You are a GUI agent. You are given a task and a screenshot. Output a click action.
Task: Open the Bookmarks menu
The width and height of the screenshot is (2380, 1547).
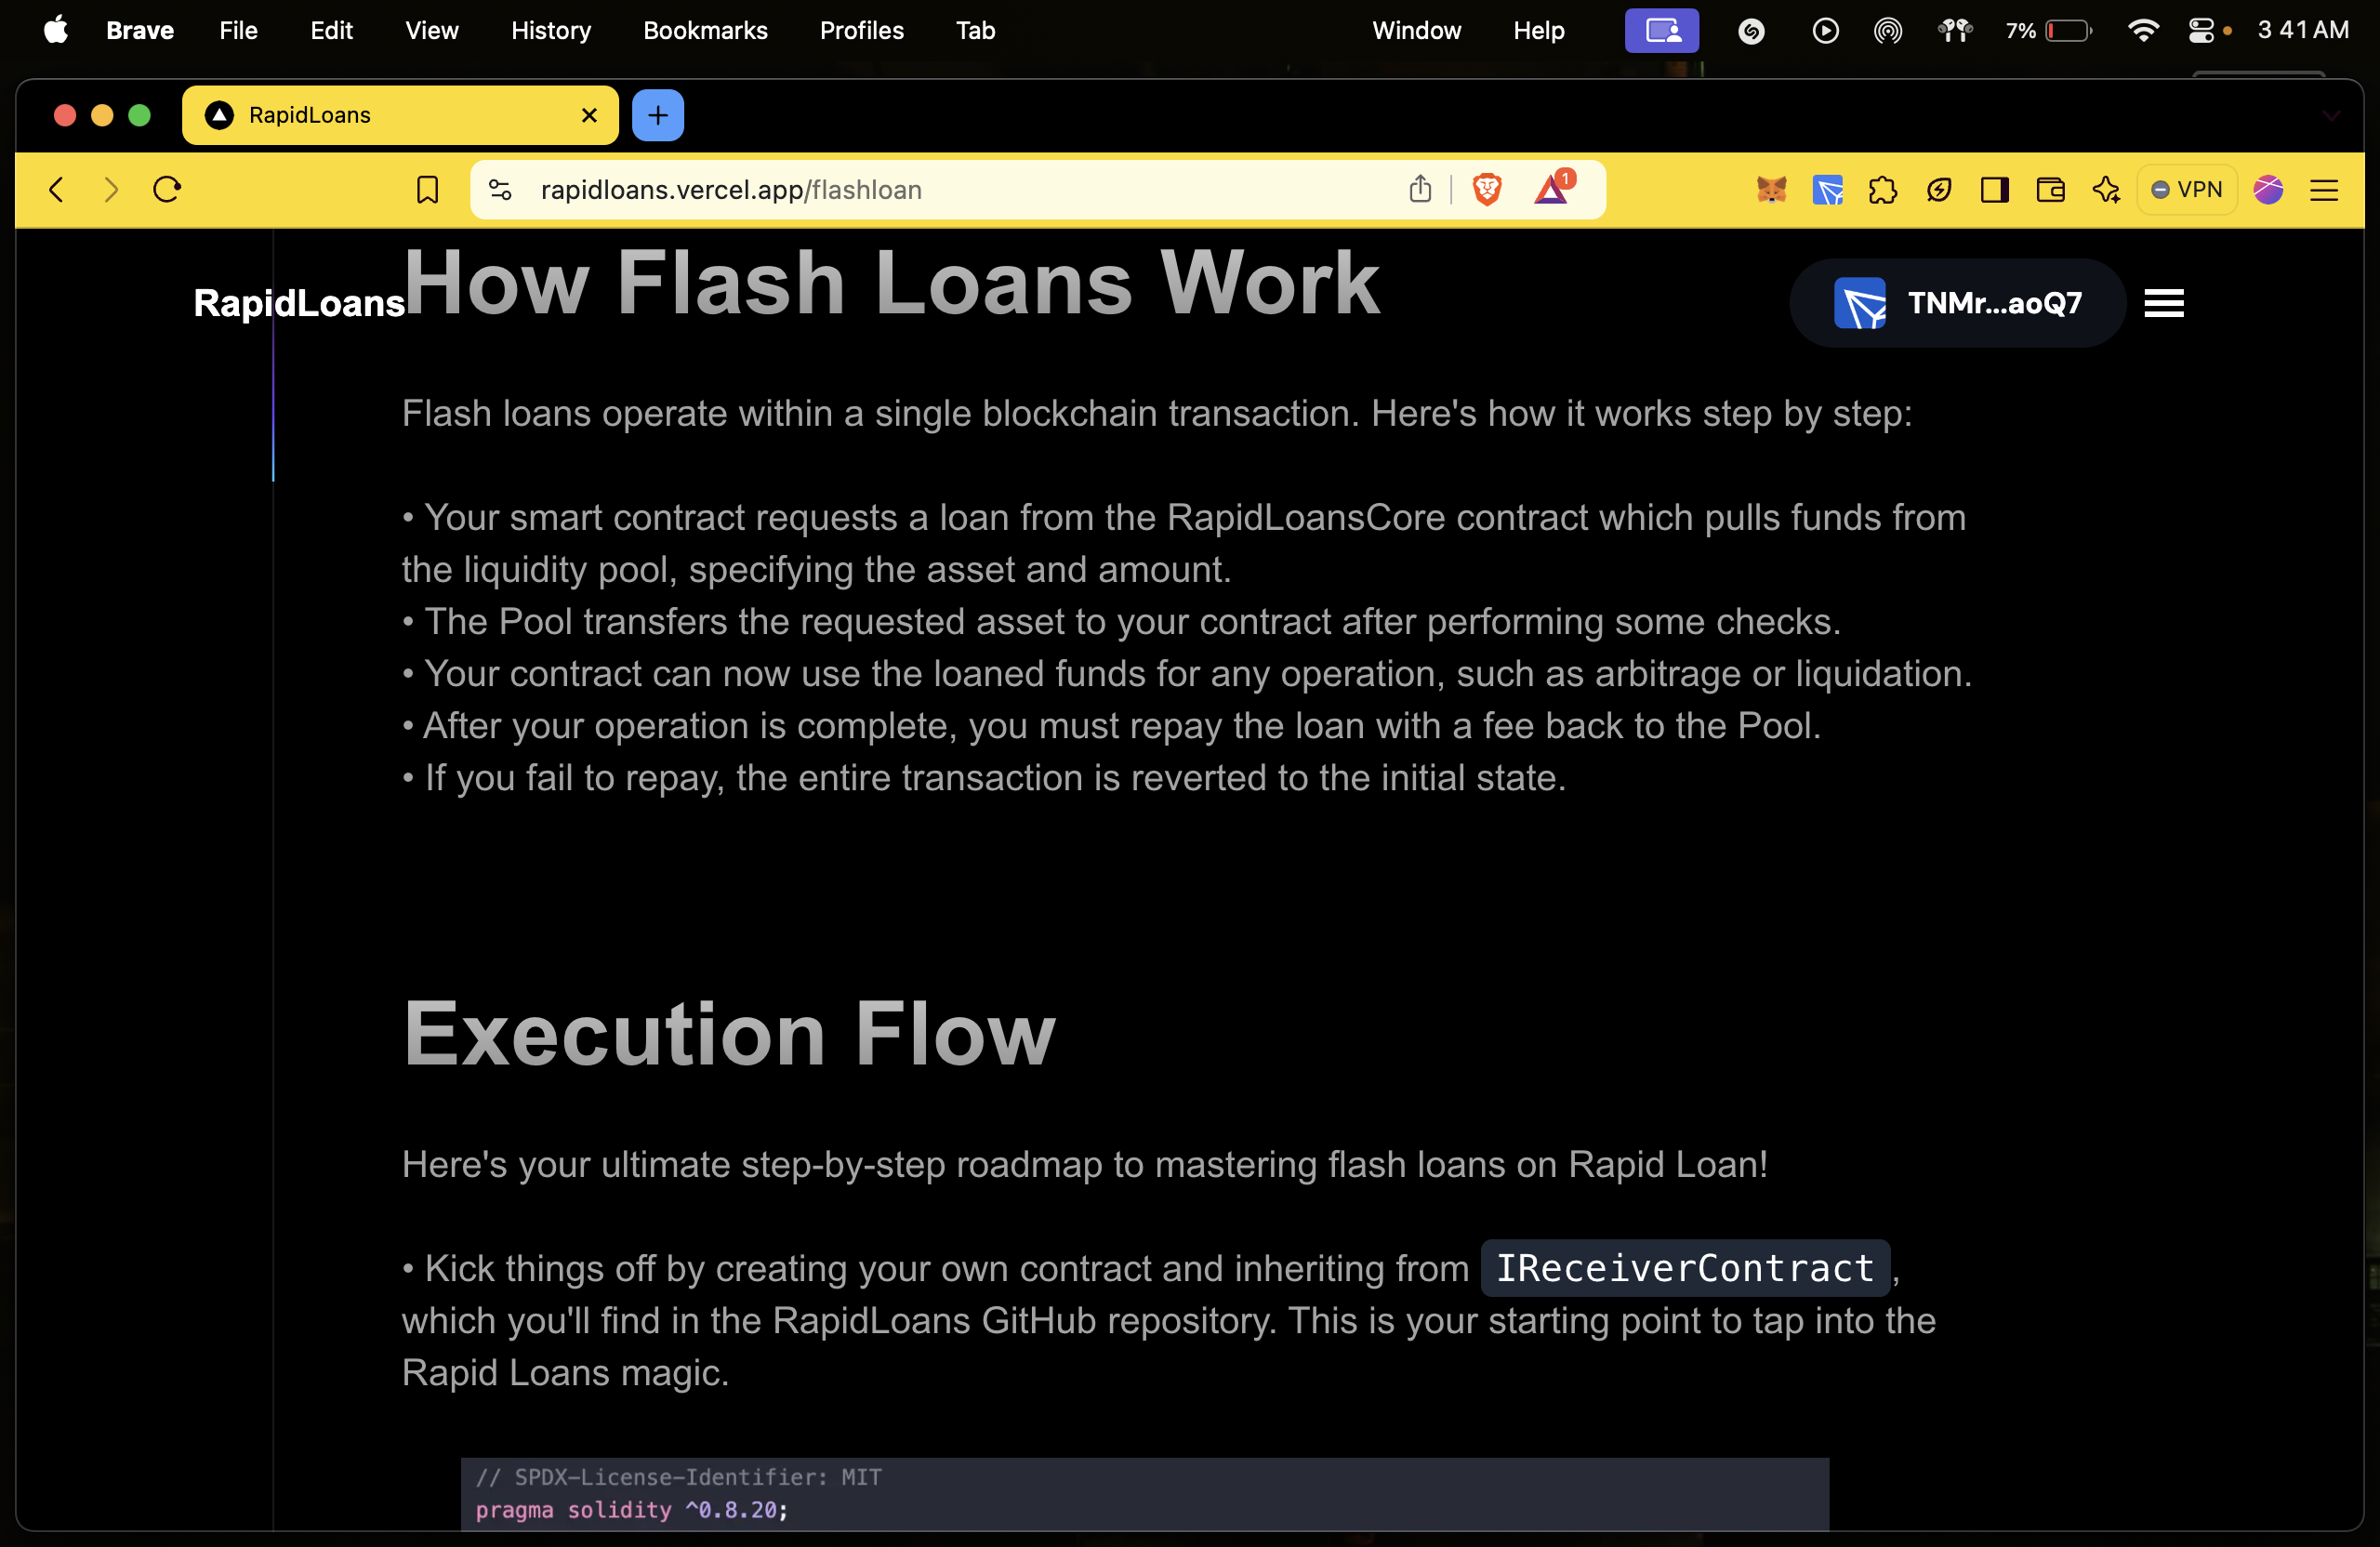click(705, 31)
